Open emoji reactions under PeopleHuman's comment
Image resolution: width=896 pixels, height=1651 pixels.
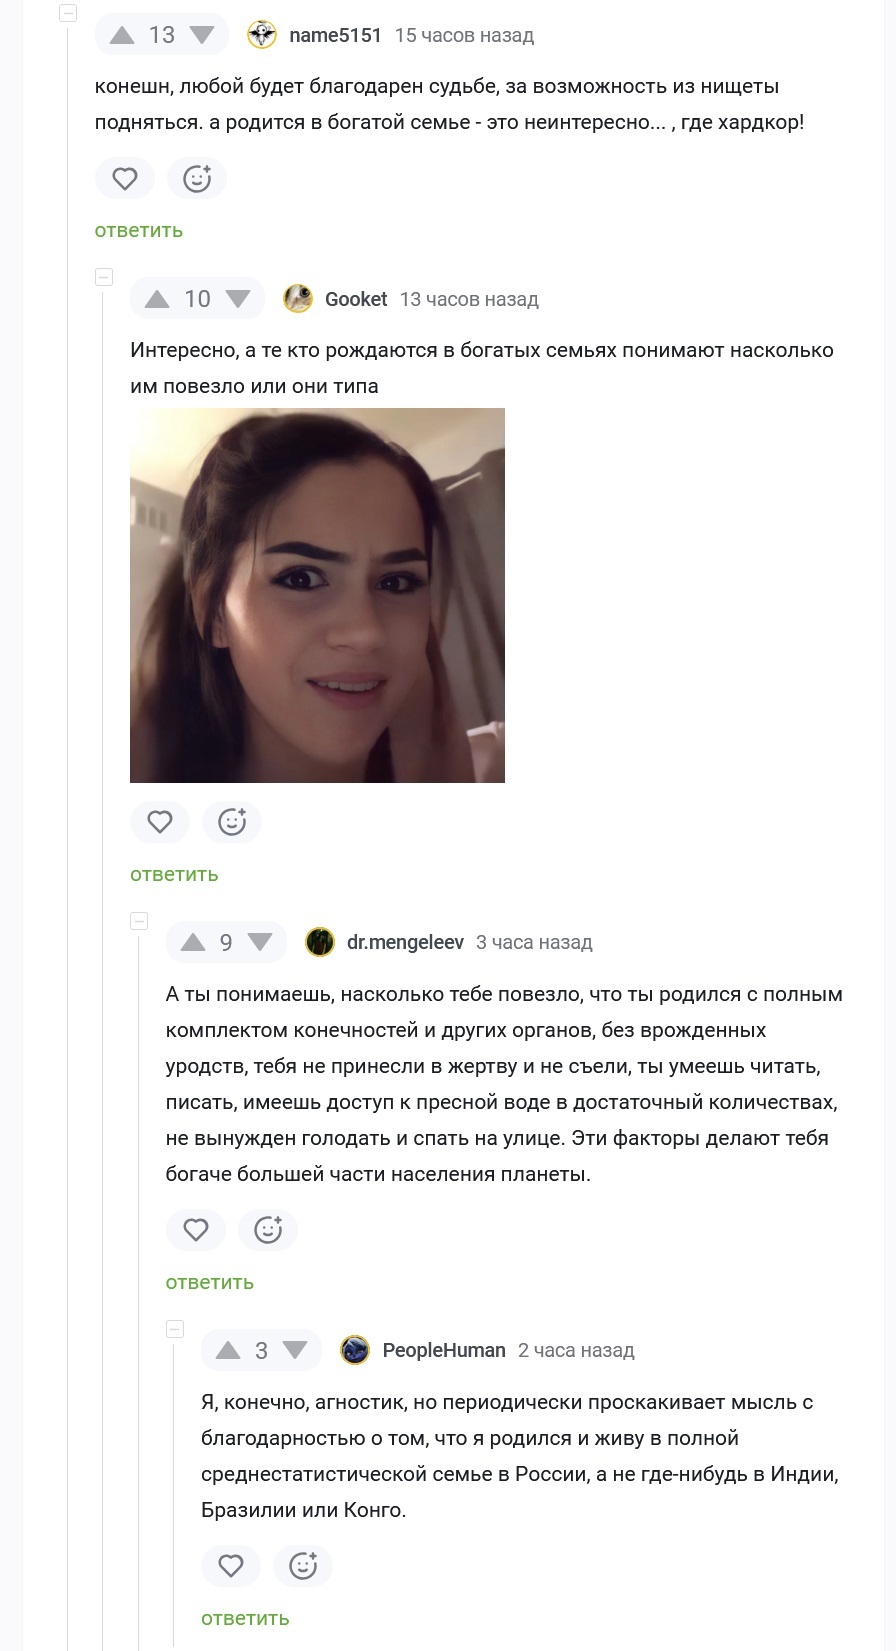[x=303, y=1566]
